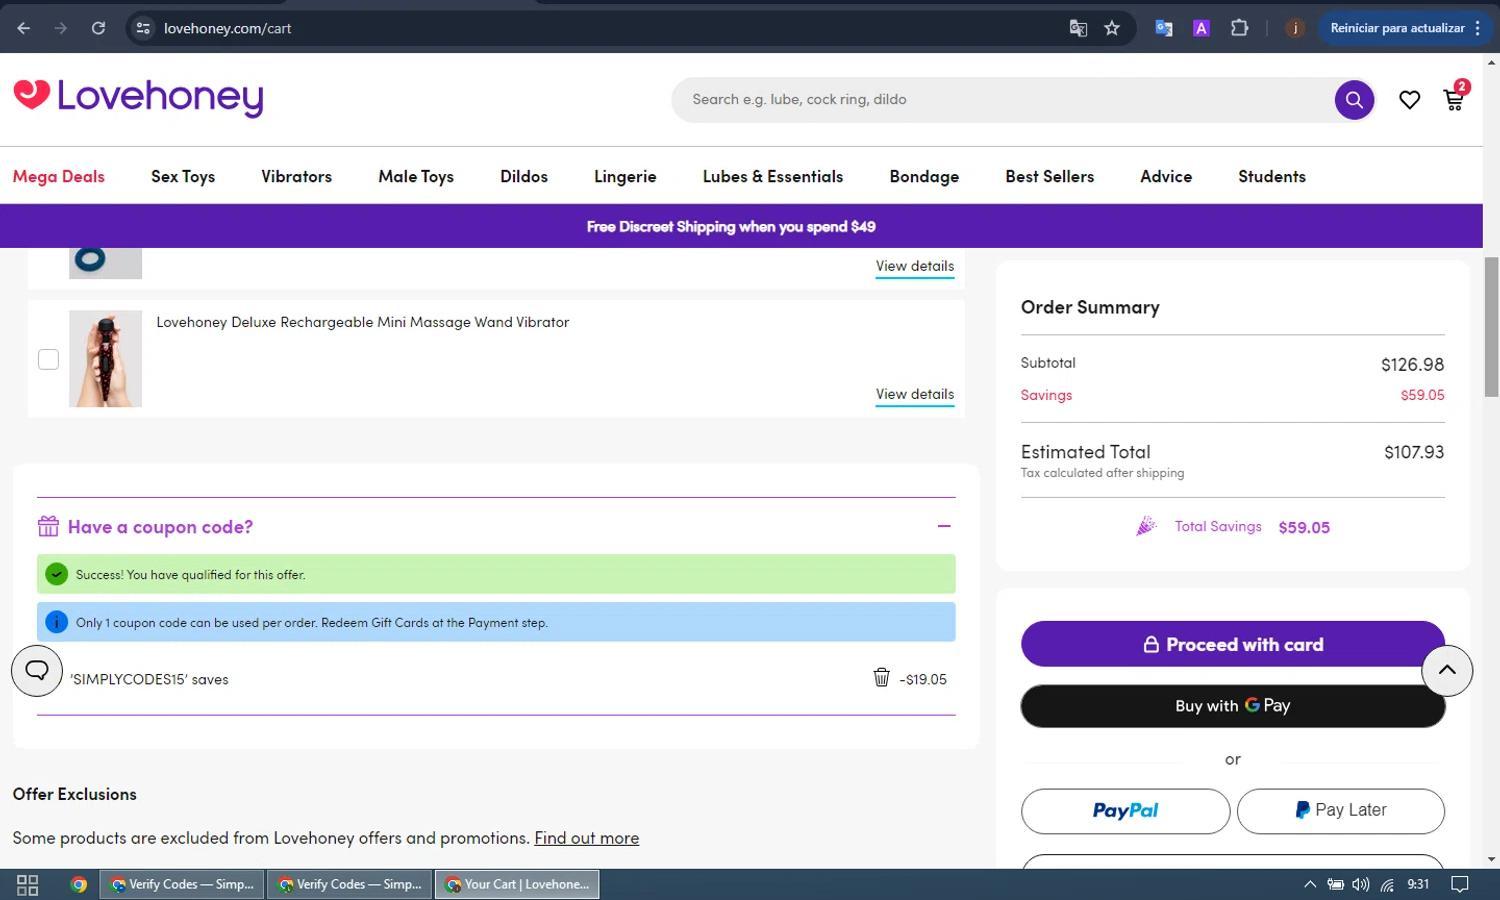The width and height of the screenshot is (1500, 900).
Task: Show hidden system tray icons
Action: point(1309,884)
